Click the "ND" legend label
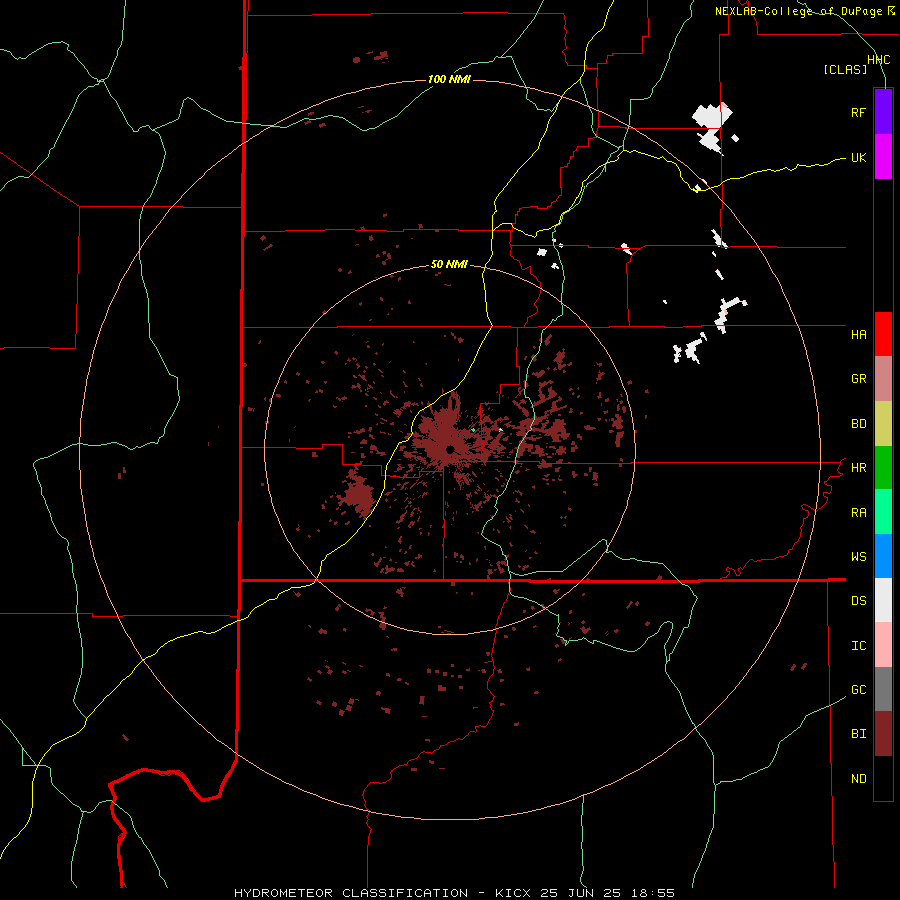 858,779
